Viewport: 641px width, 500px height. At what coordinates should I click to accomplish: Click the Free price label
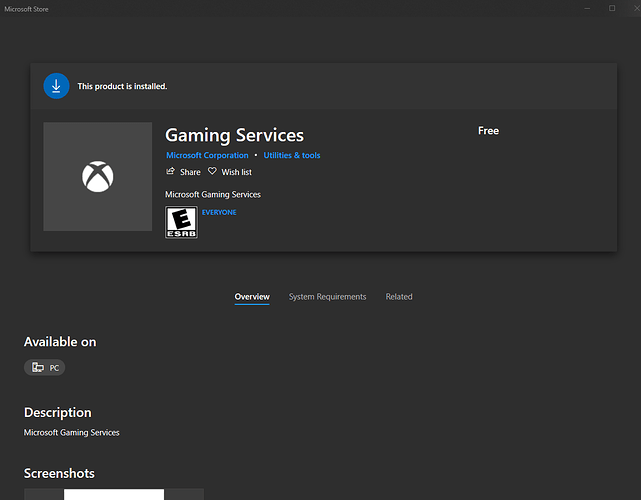[x=488, y=131]
